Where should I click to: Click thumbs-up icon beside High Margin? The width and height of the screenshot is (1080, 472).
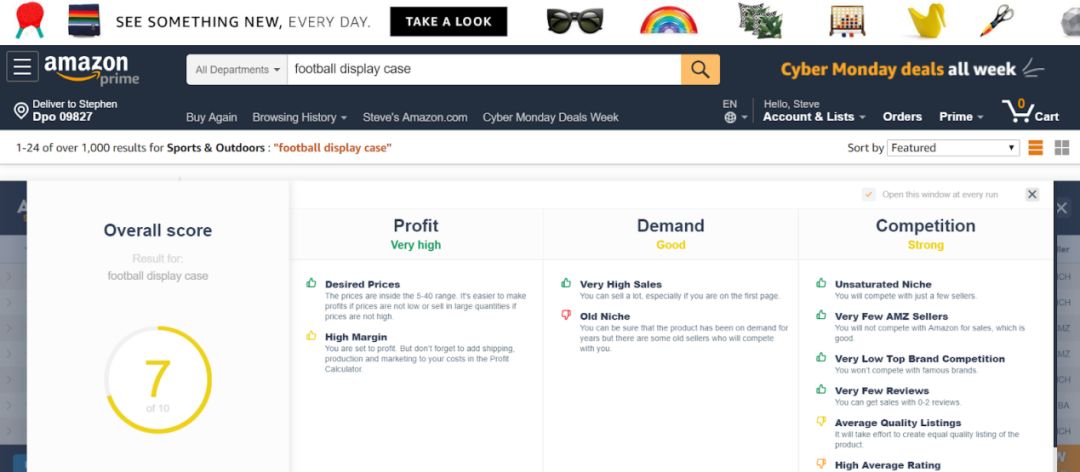[x=311, y=336]
